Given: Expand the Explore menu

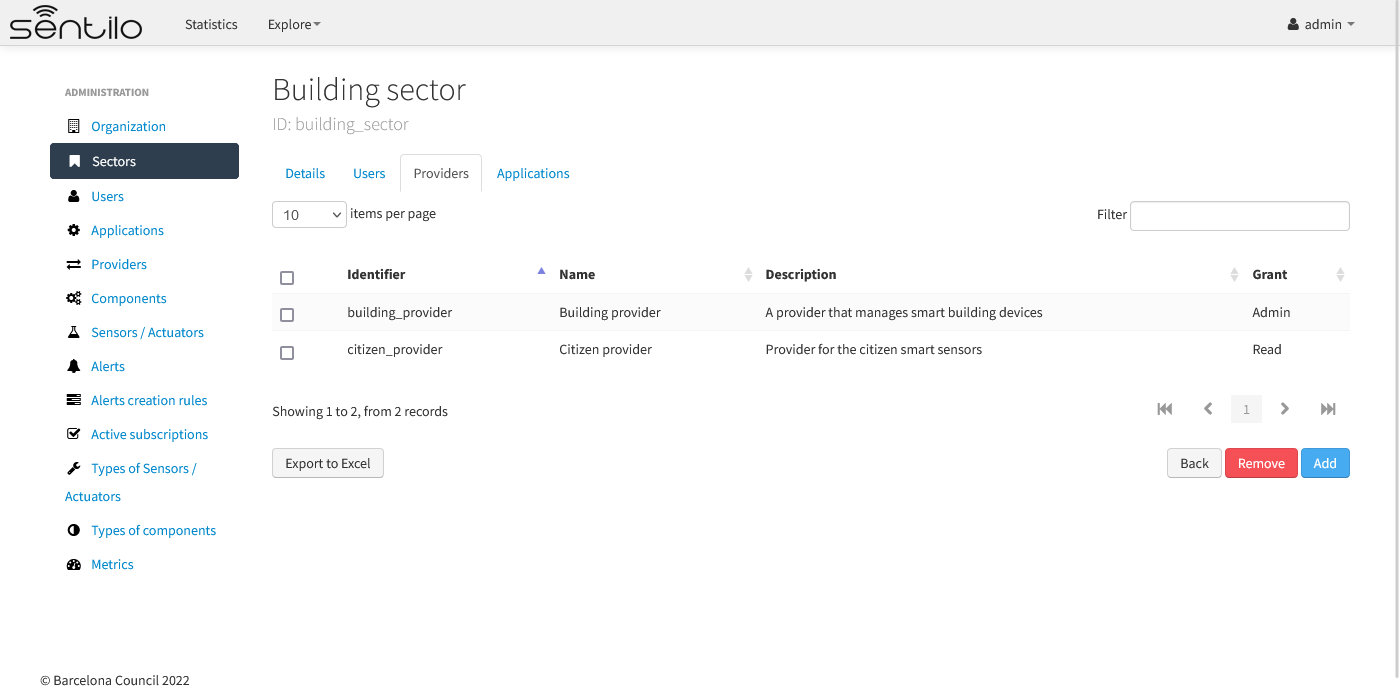Looking at the screenshot, I should [x=294, y=24].
